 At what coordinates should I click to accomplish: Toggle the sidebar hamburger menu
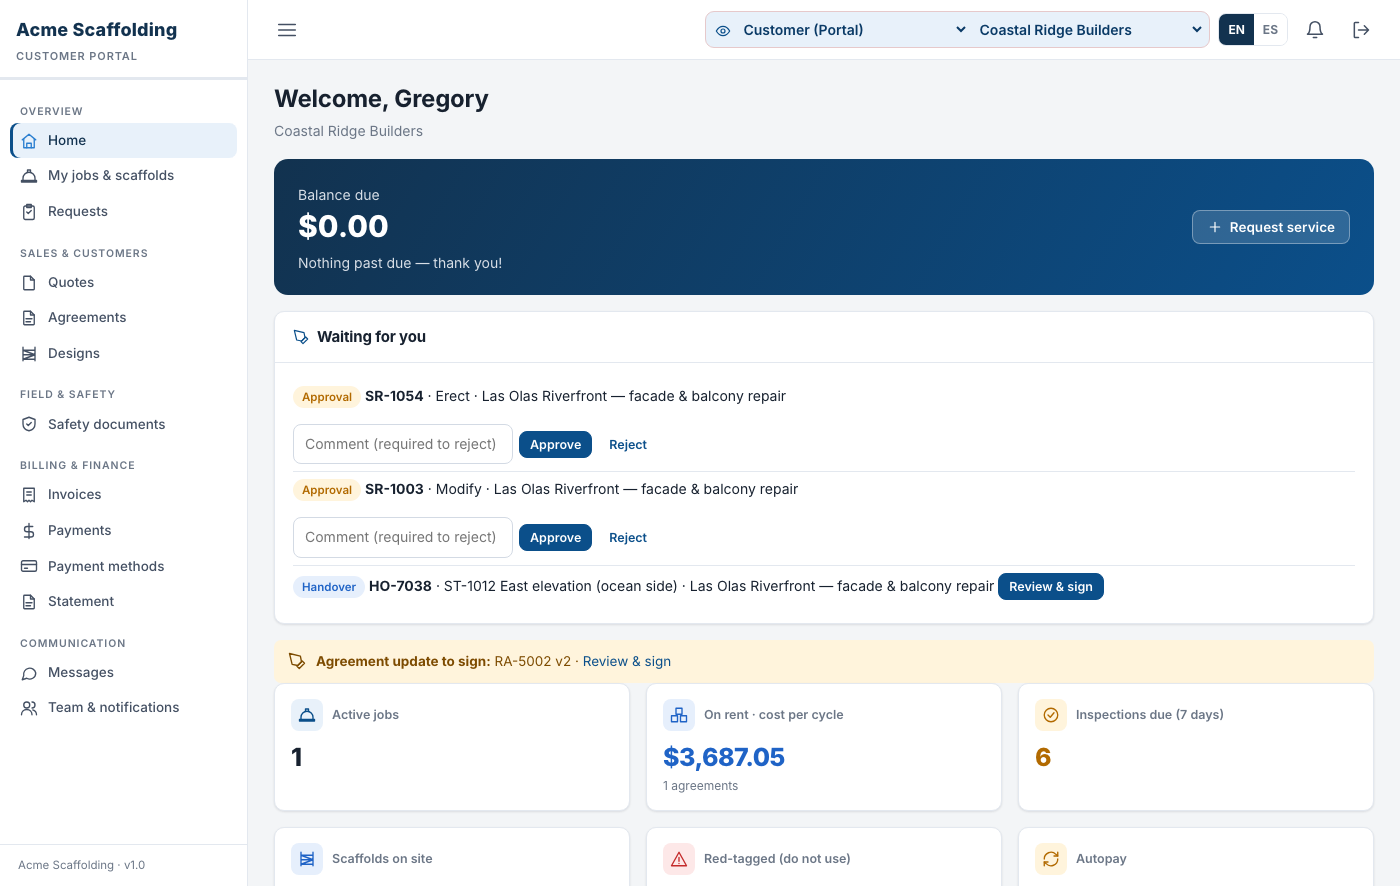(287, 30)
